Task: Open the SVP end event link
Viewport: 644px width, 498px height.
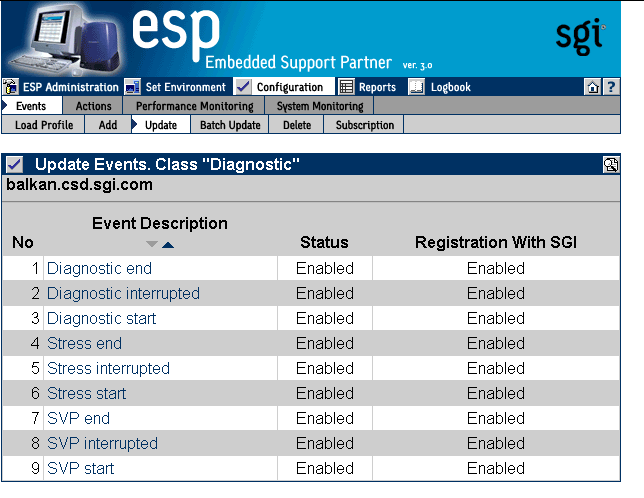Action: point(78,419)
